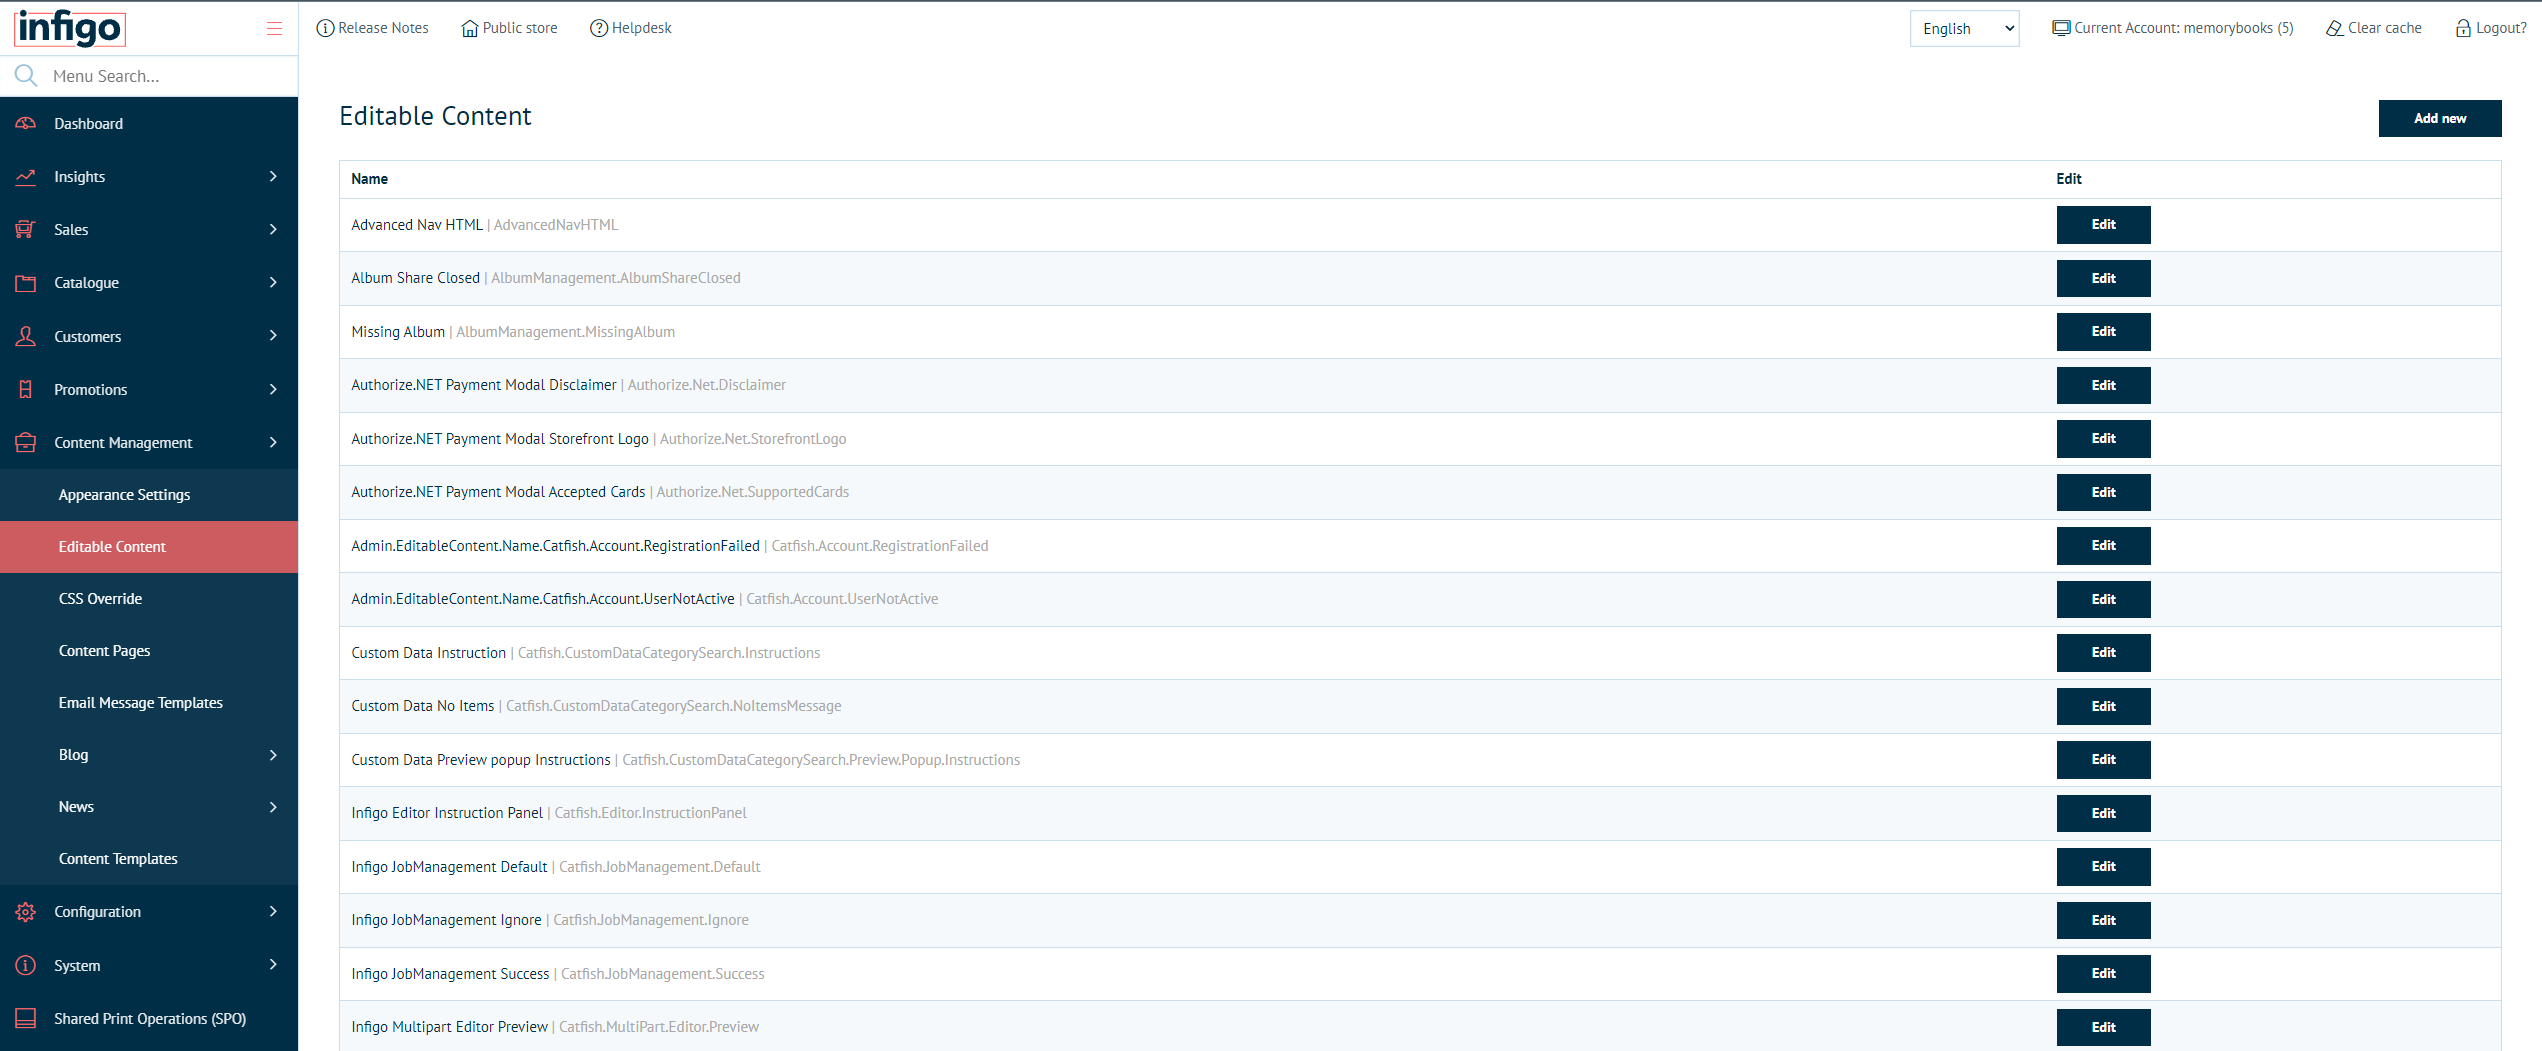This screenshot has height=1051, width=2542.
Task: Open the Helpdesk link
Action: [x=631, y=28]
